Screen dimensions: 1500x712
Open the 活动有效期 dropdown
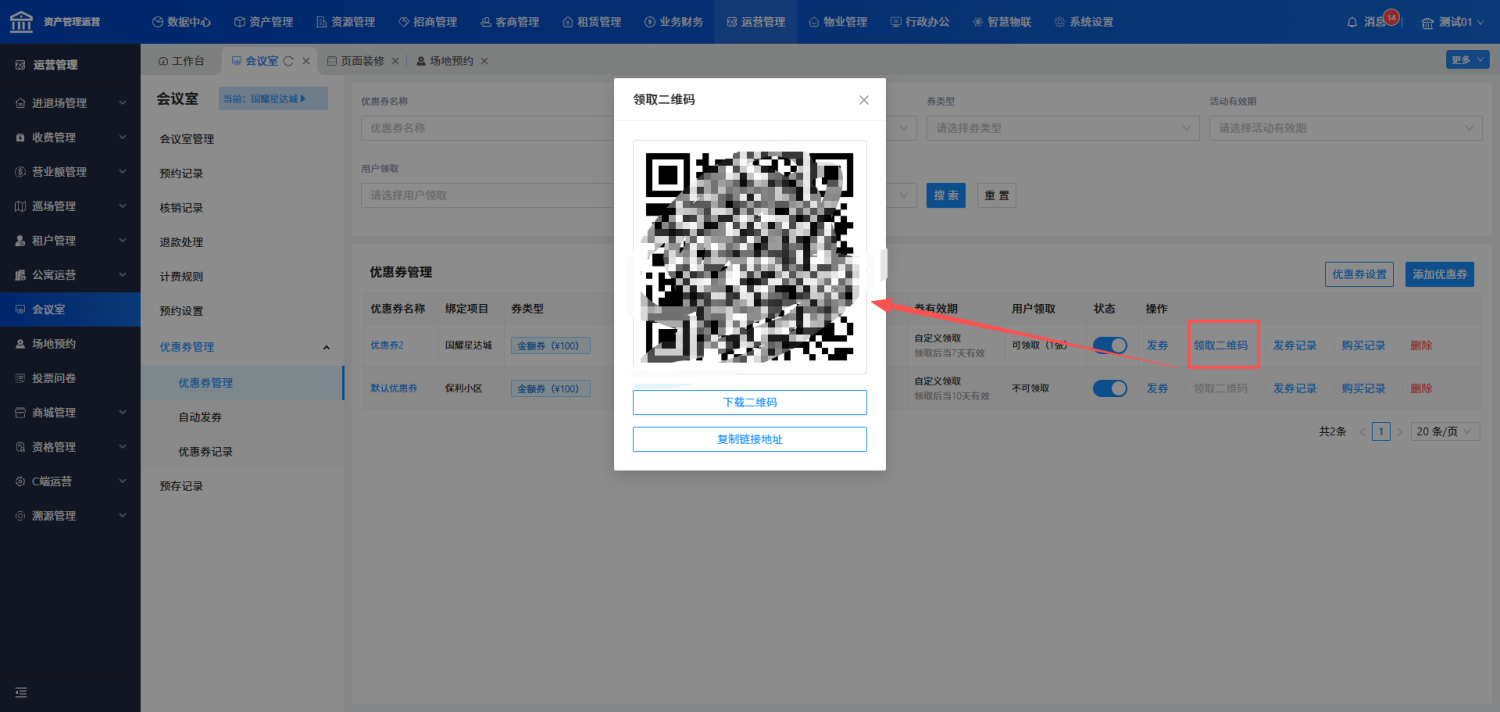coord(1346,128)
